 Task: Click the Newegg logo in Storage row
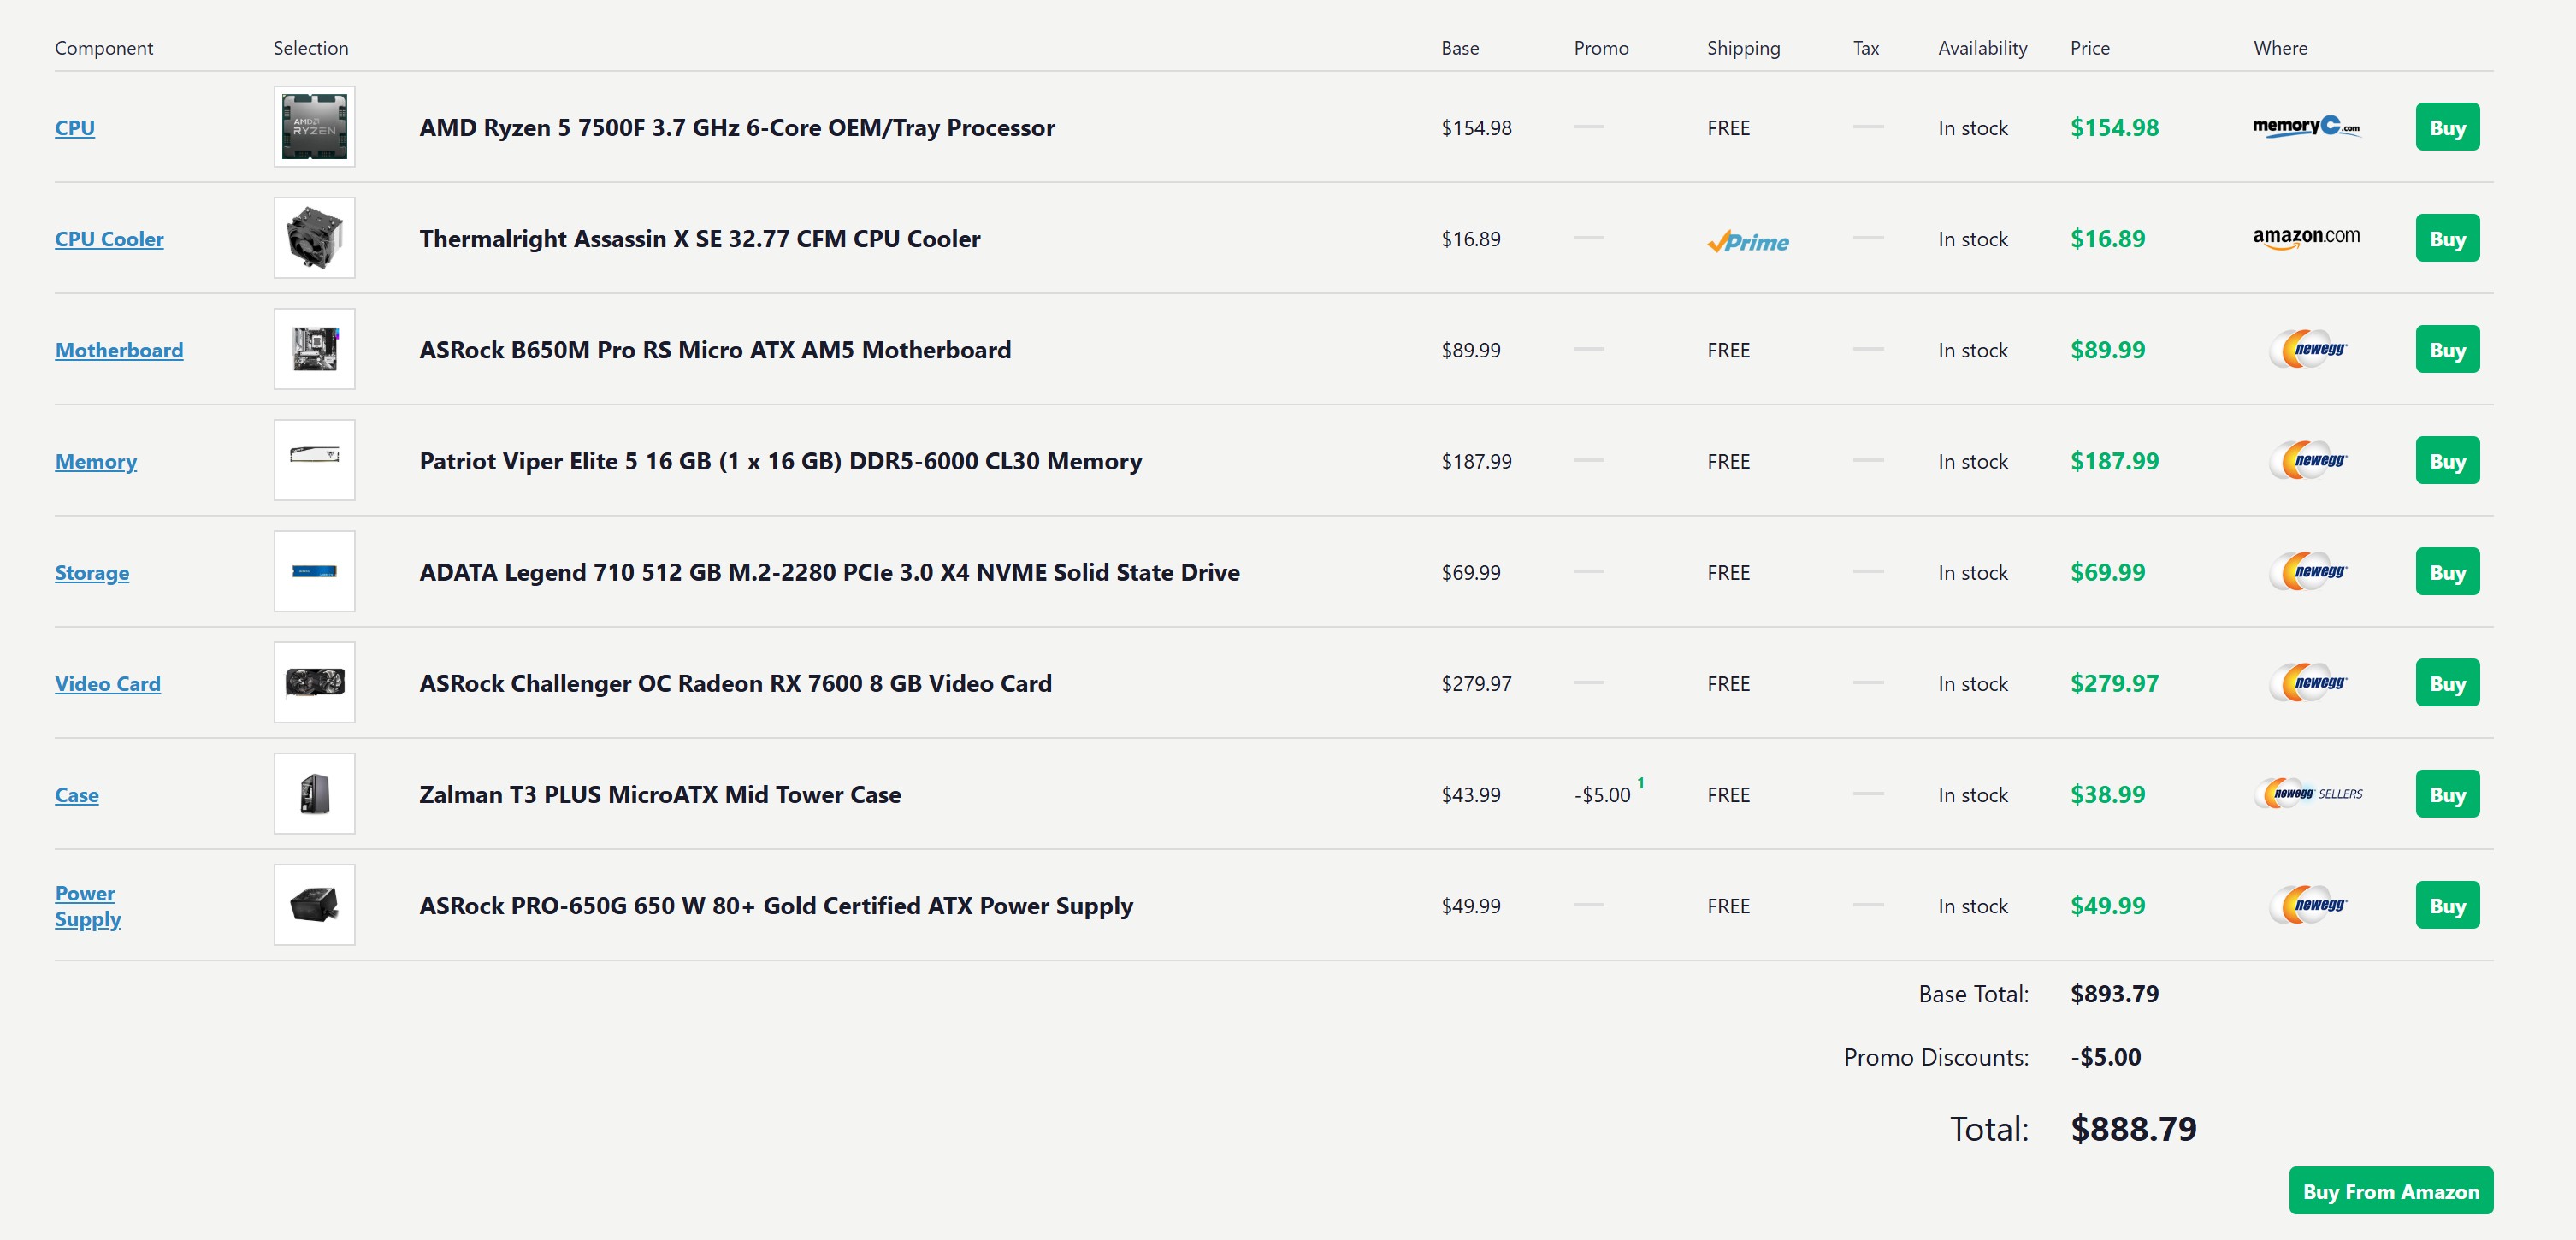[2308, 571]
